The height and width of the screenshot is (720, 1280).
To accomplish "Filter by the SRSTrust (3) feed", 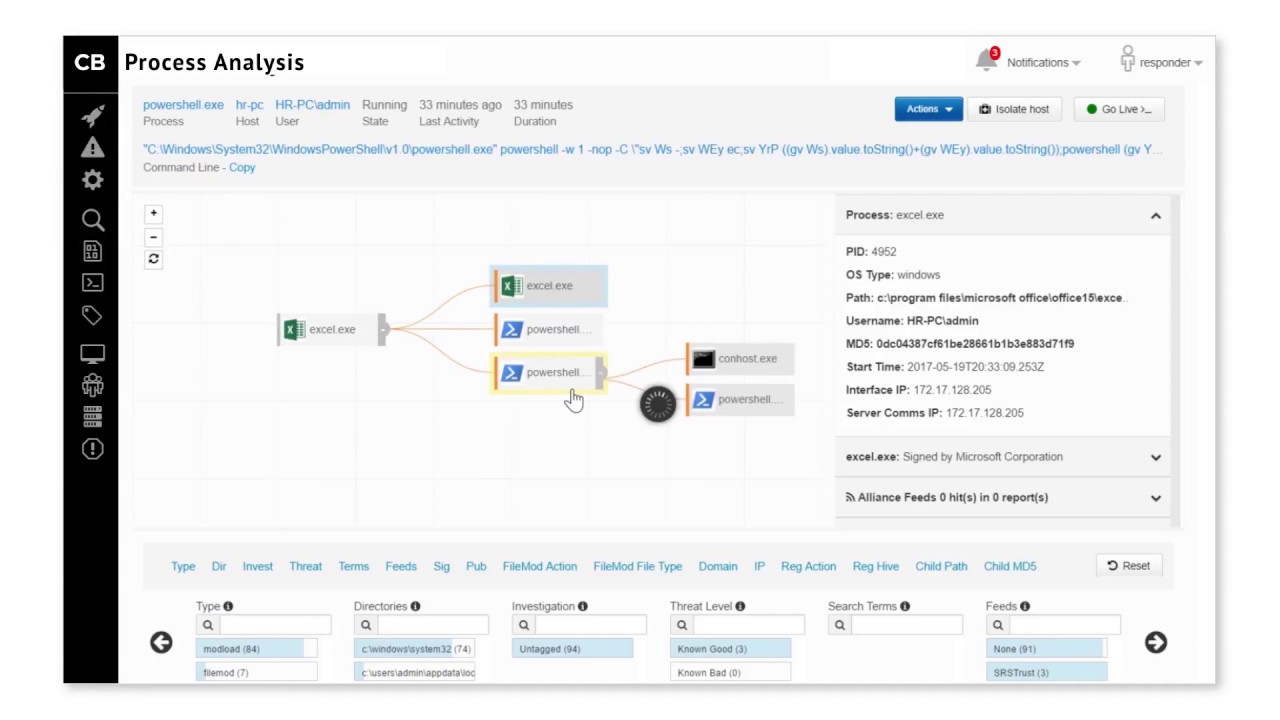I will [x=1047, y=673].
